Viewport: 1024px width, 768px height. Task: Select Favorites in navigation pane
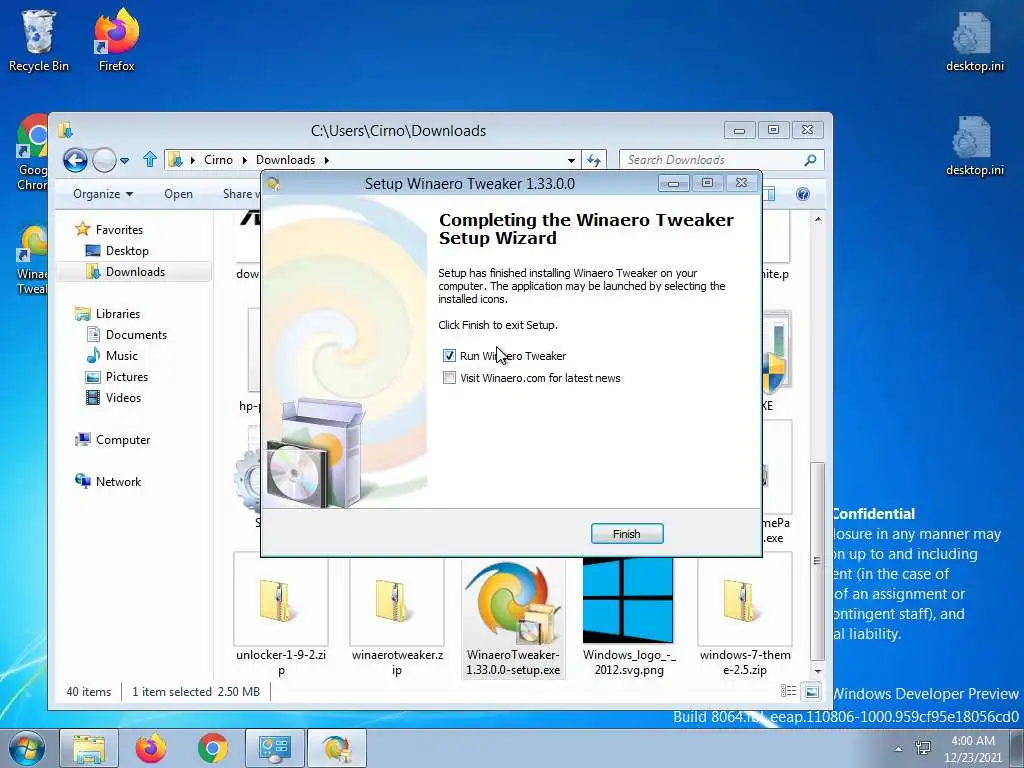(x=119, y=229)
